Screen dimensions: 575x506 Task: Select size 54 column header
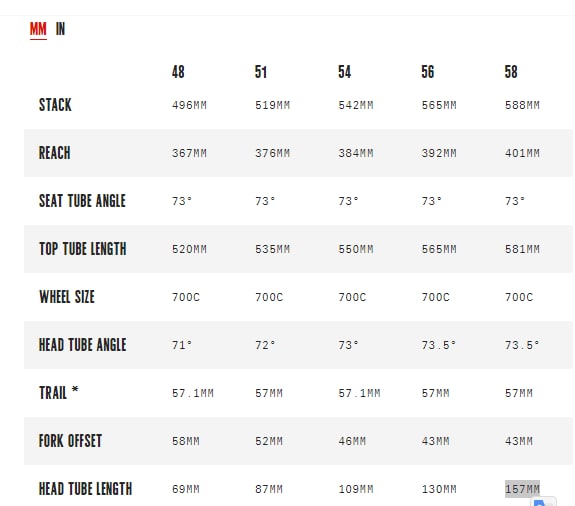click(345, 72)
